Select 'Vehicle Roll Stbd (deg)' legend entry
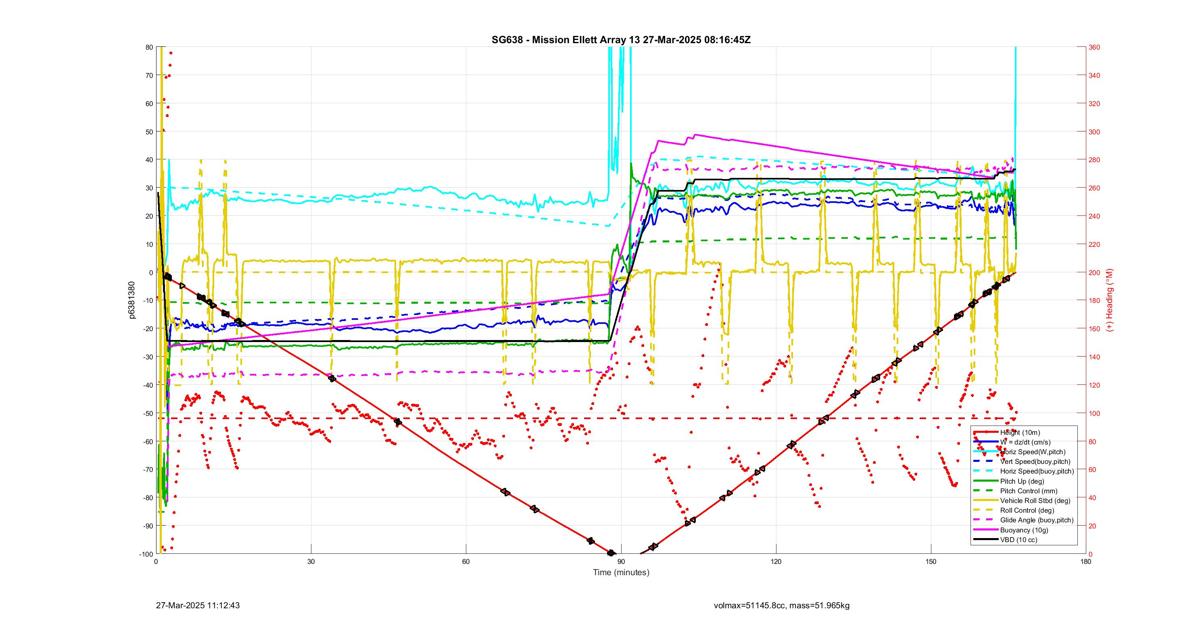Screen dimensions: 1200x622 click(x=1035, y=500)
